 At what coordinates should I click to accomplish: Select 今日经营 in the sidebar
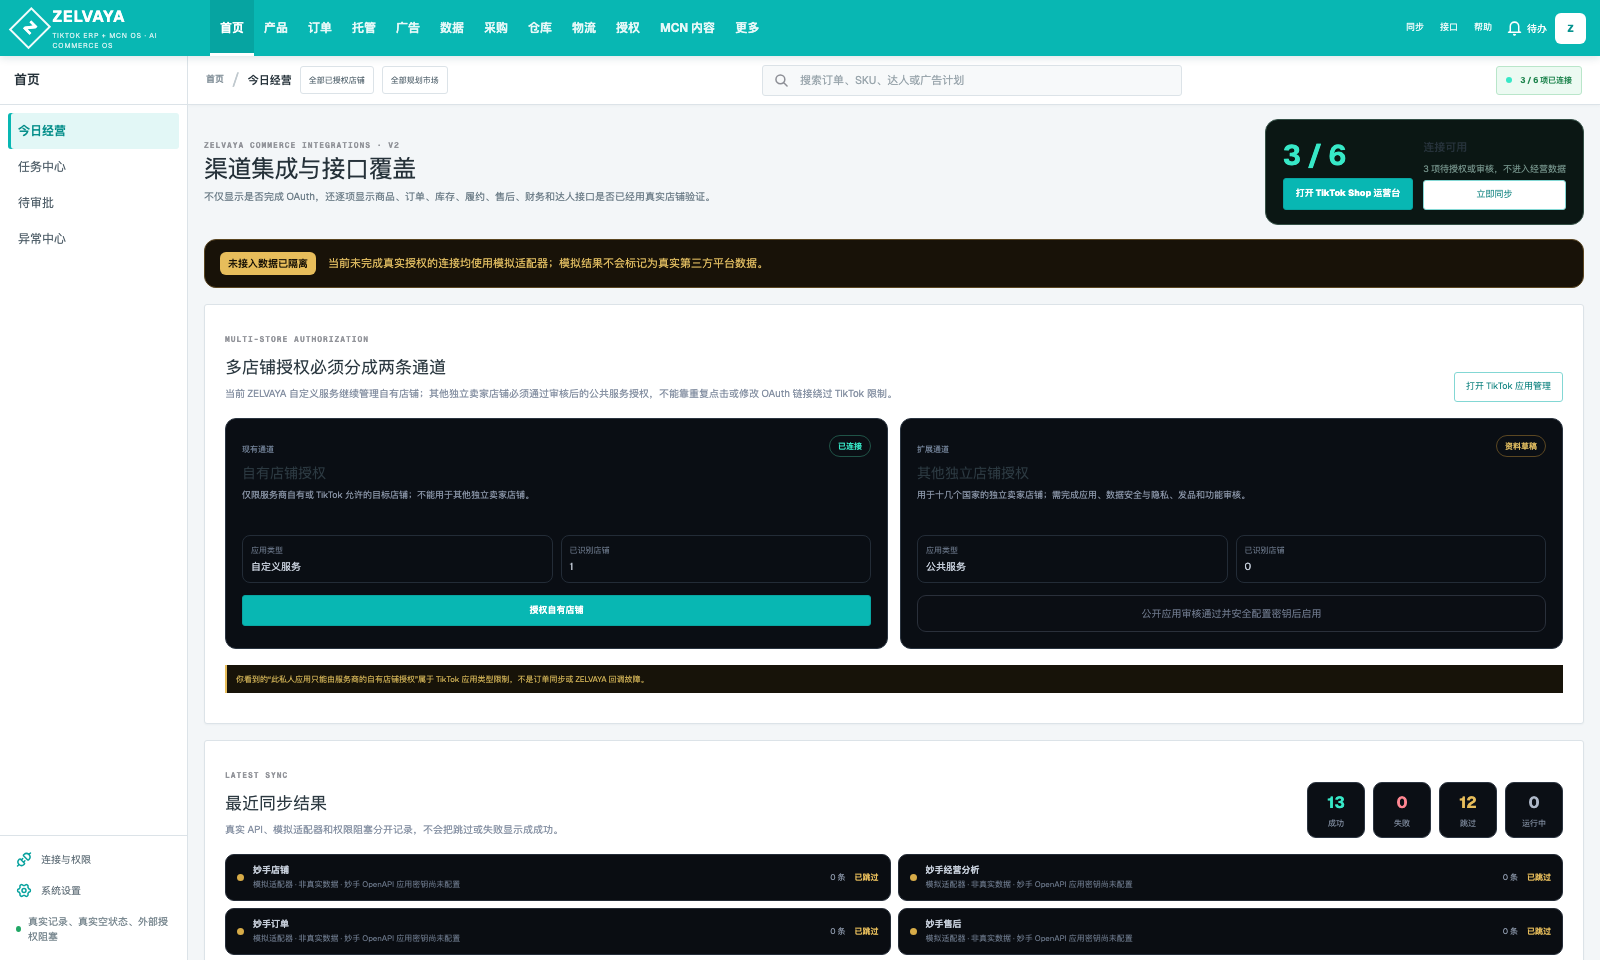pyautogui.click(x=93, y=131)
